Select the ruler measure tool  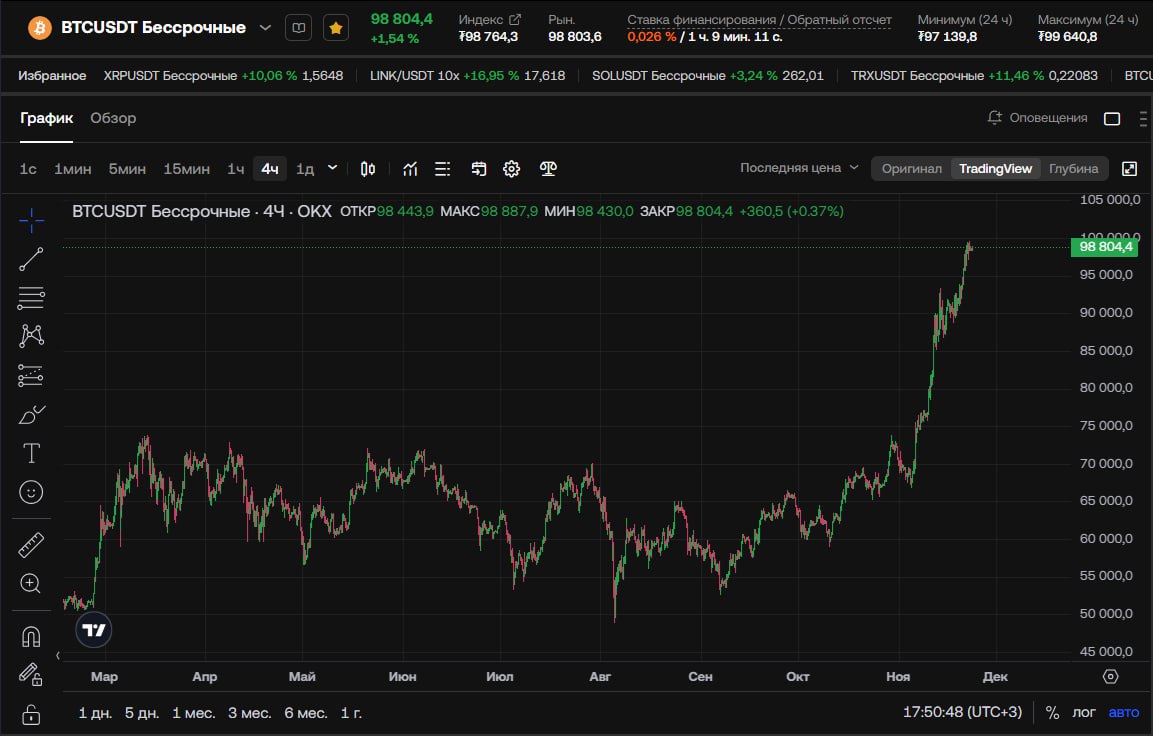tap(31, 545)
